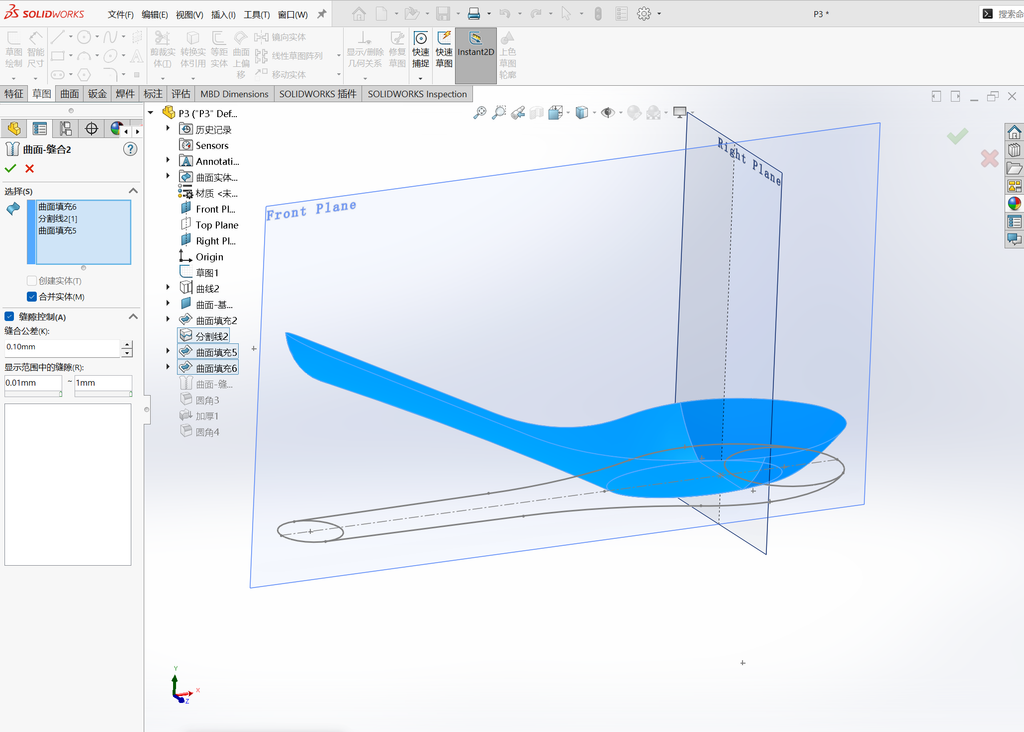This screenshot has width=1024, height=732.
Task: Check the 创建实体(T) checkbox
Action: (31, 281)
